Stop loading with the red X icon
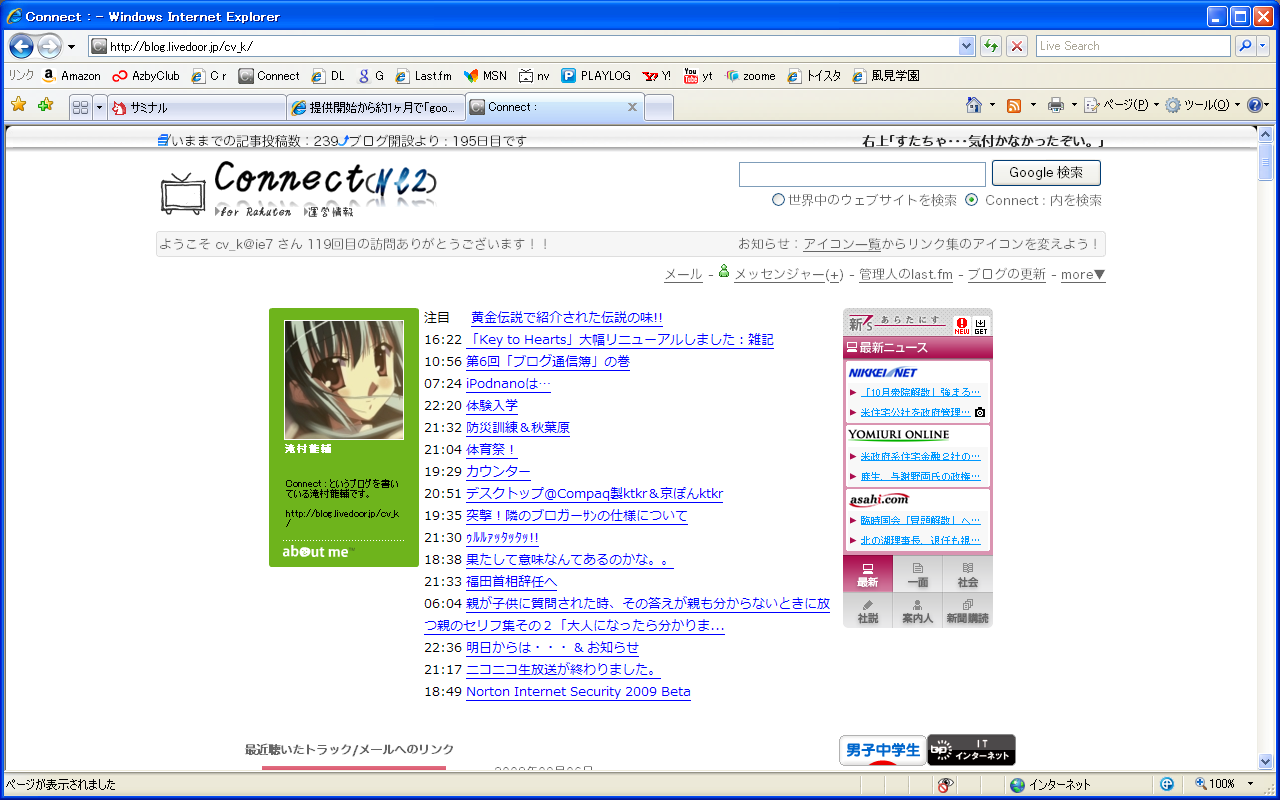Image resolution: width=1280 pixels, height=800 pixels. (x=1017, y=46)
